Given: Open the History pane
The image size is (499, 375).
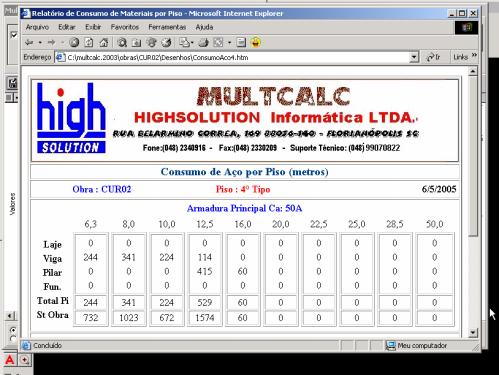Looking at the screenshot, I should [x=166, y=42].
